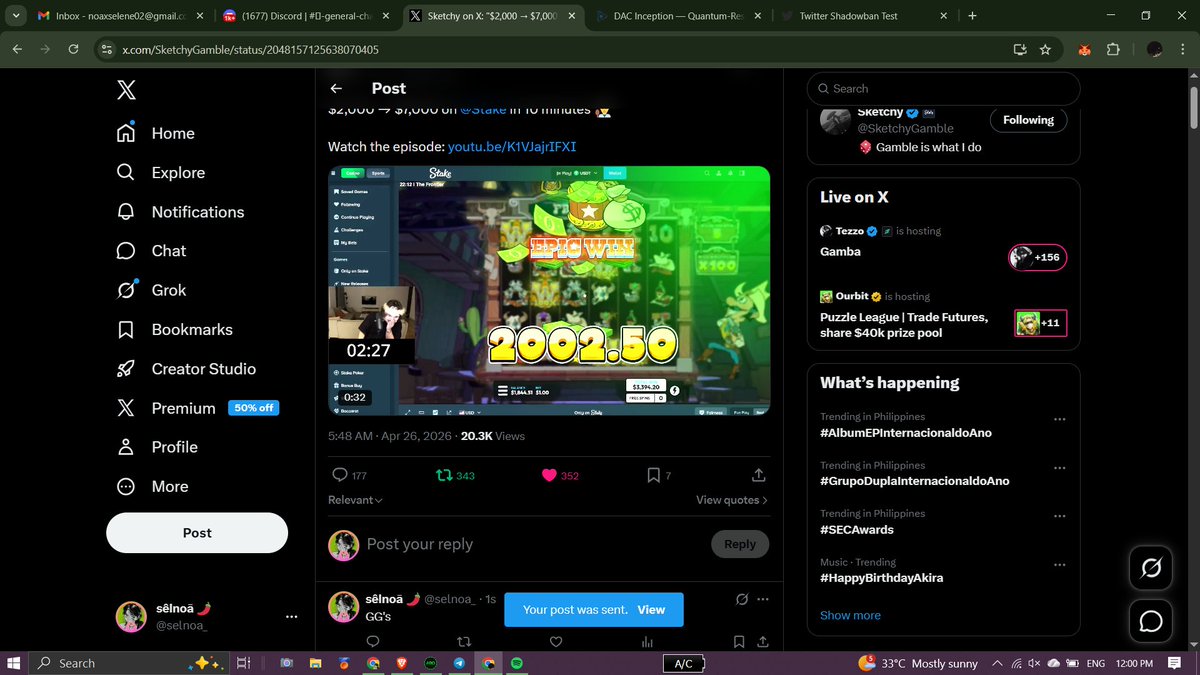The height and width of the screenshot is (675, 1200).
Task: Open a new browser tab
Action: pyautogui.click(x=972, y=16)
